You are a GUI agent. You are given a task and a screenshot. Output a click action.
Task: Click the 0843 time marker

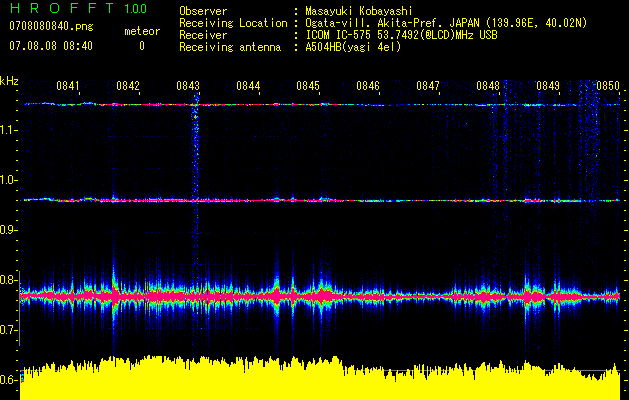[x=188, y=87]
